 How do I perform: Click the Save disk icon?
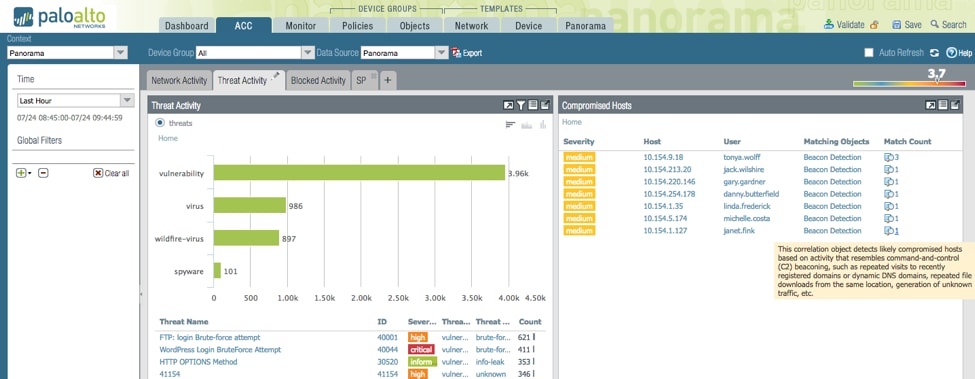tap(897, 25)
